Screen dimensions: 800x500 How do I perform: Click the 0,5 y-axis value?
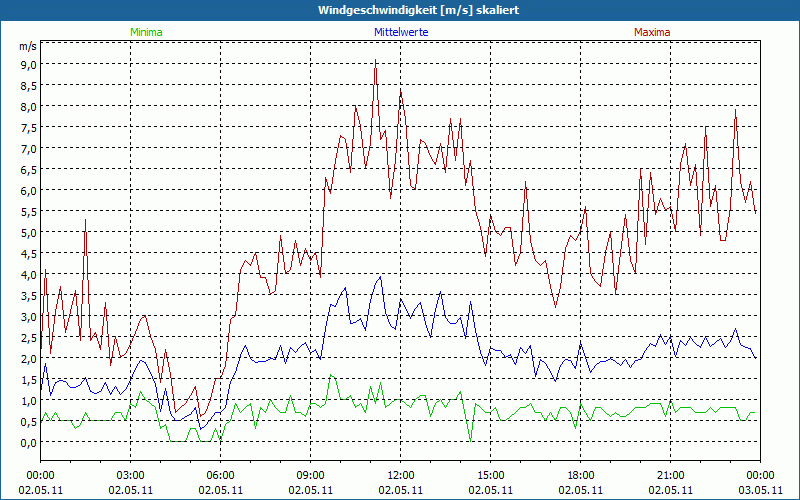point(29,421)
